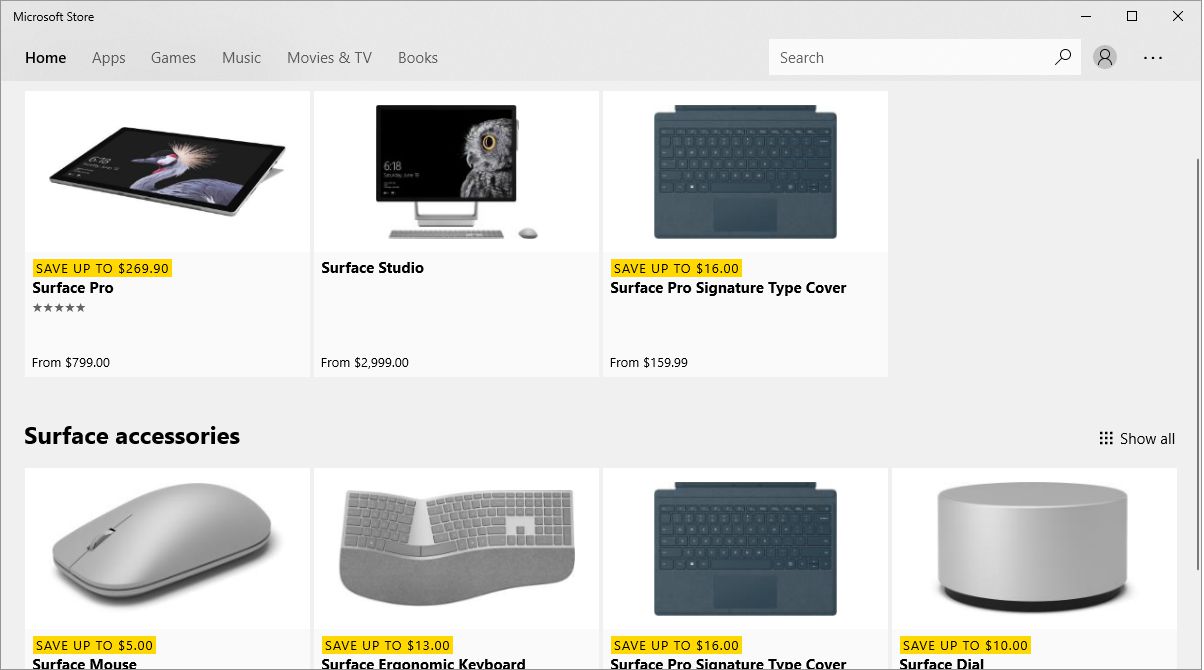Click the SAVE UP TO $13.00 badge

point(387,645)
